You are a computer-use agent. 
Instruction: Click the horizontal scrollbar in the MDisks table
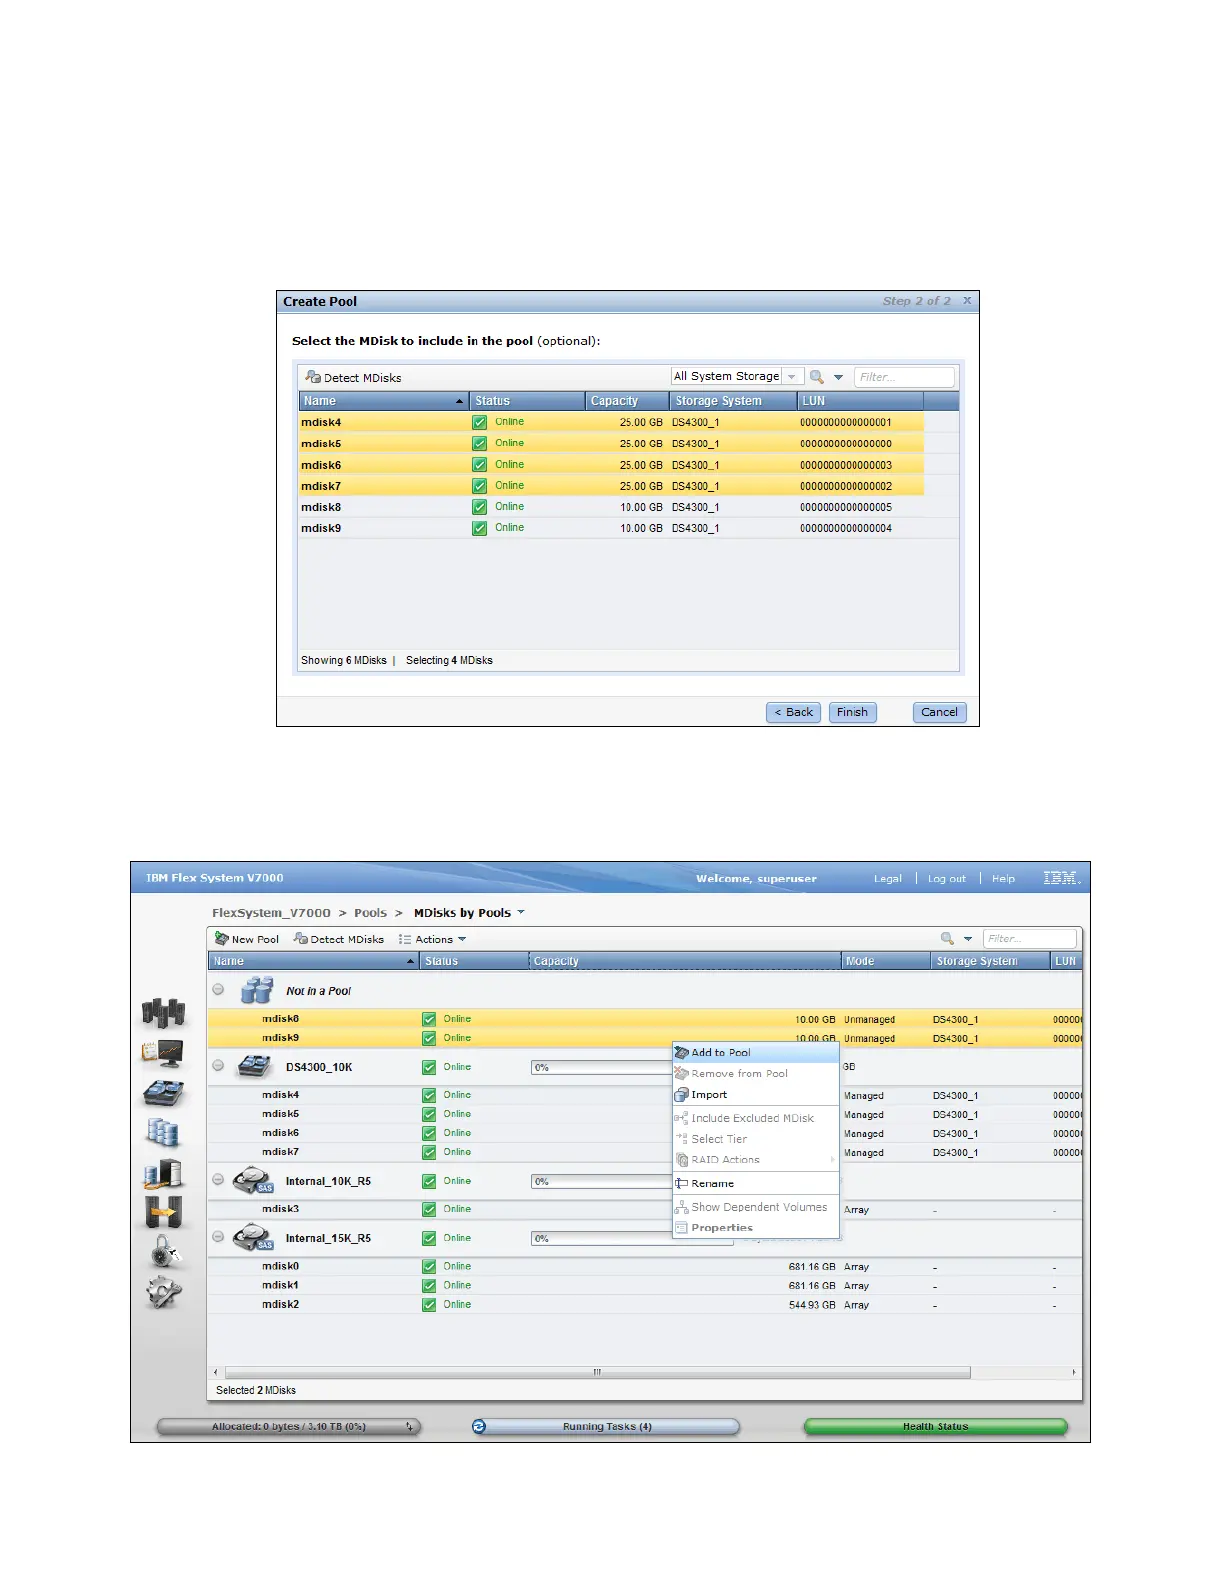click(598, 1372)
